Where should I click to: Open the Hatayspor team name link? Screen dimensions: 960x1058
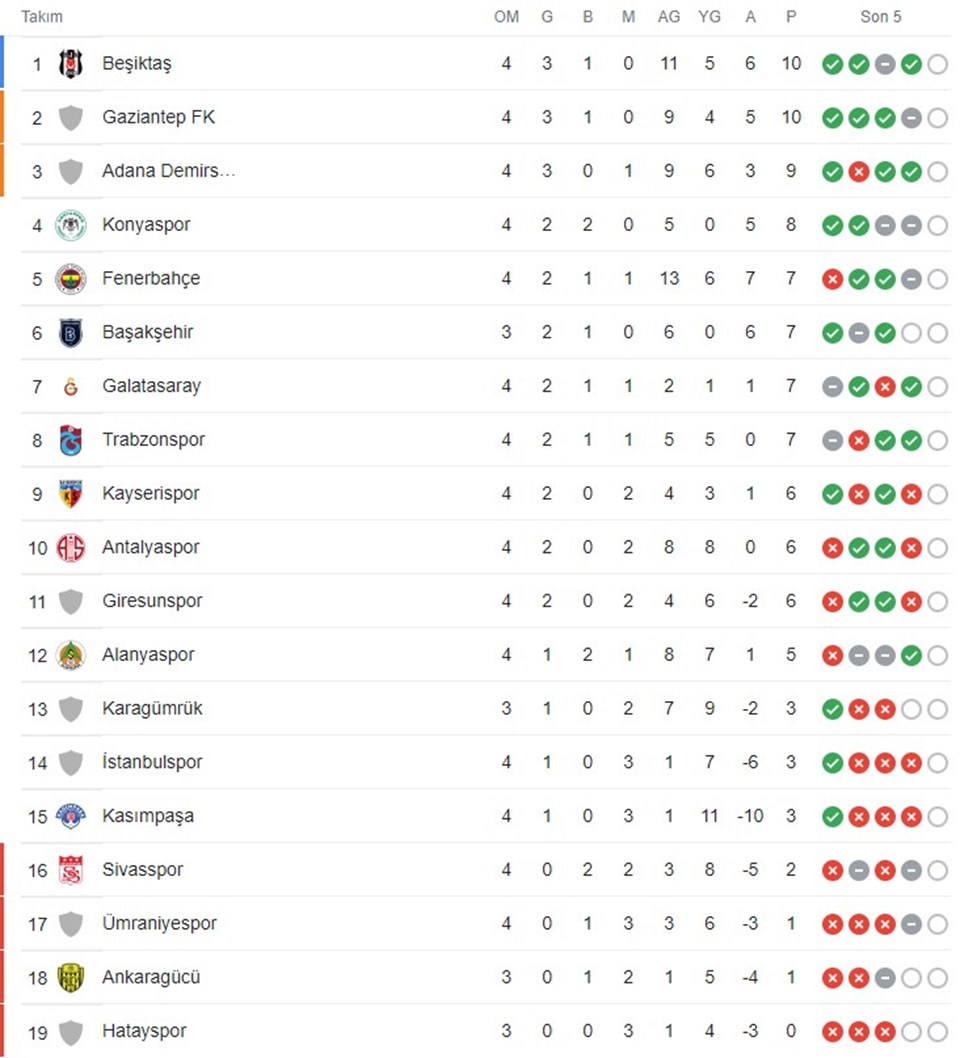(144, 1031)
